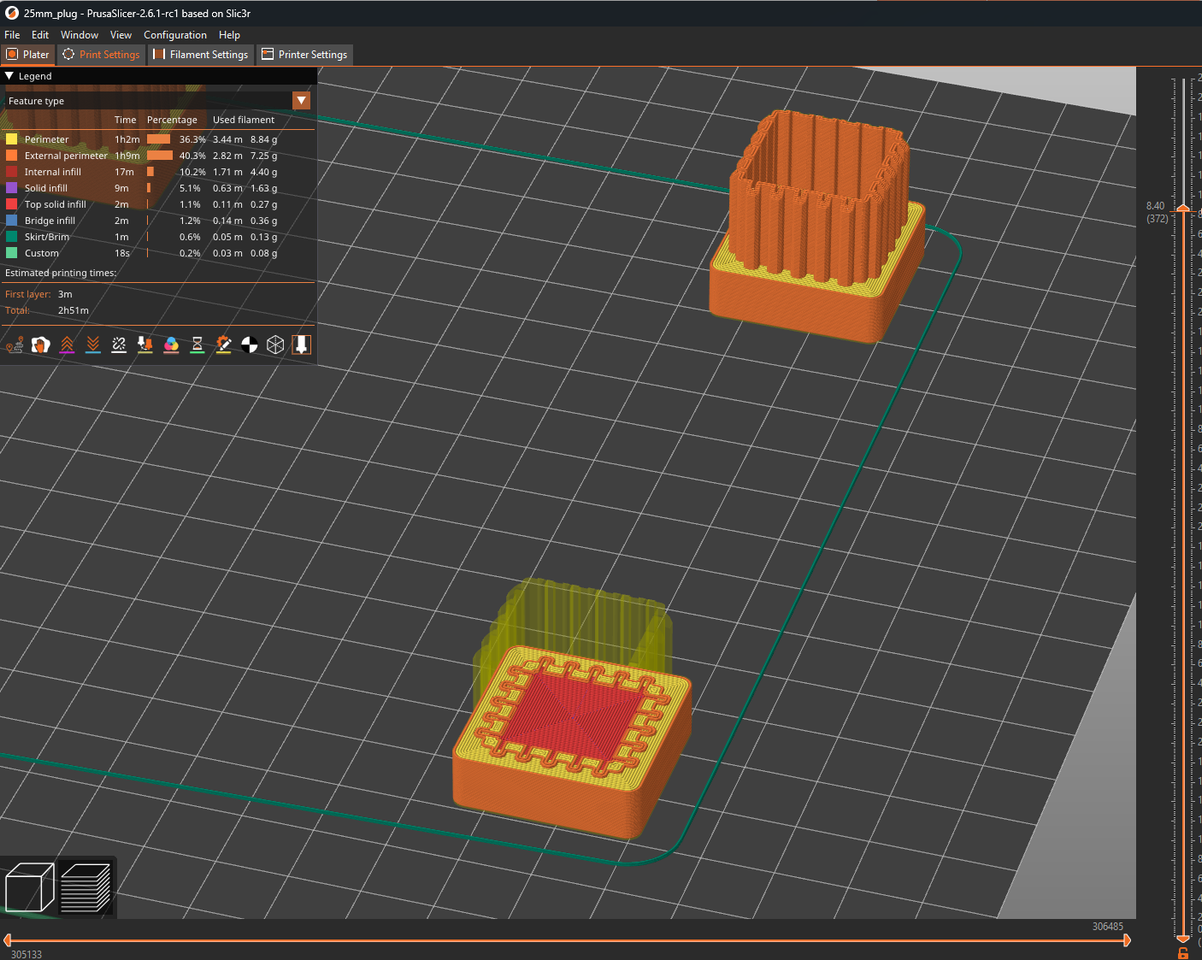The height and width of the screenshot is (960, 1202).
Task: Click the vertical layer slider upper thumb
Action: [x=1183, y=208]
